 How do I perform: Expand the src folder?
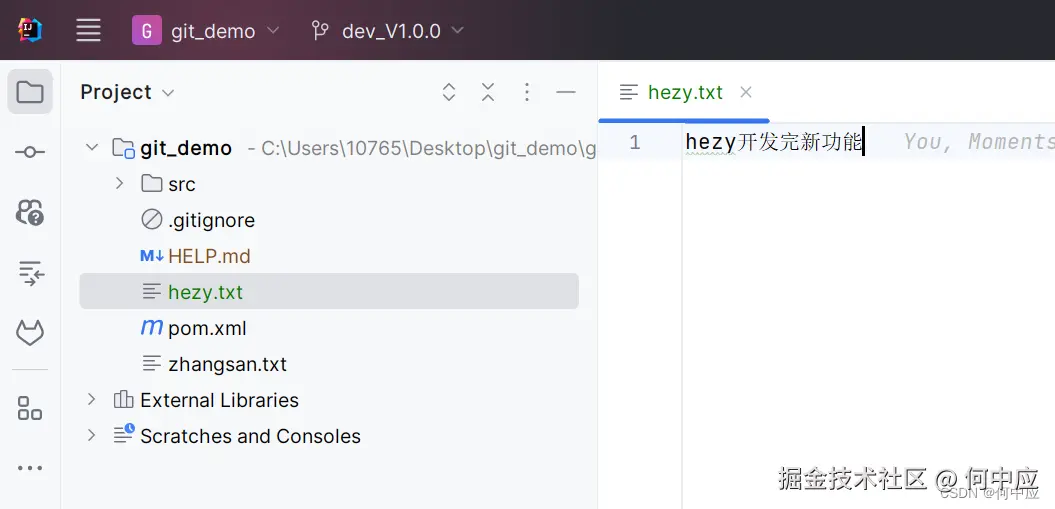[x=120, y=184]
